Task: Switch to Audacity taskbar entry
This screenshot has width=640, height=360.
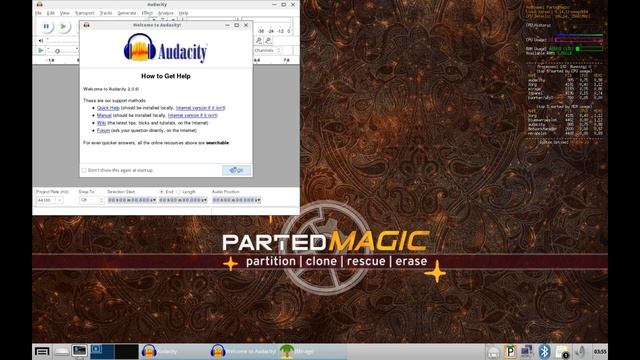Action: pyautogui.click(x=174, y=351)
